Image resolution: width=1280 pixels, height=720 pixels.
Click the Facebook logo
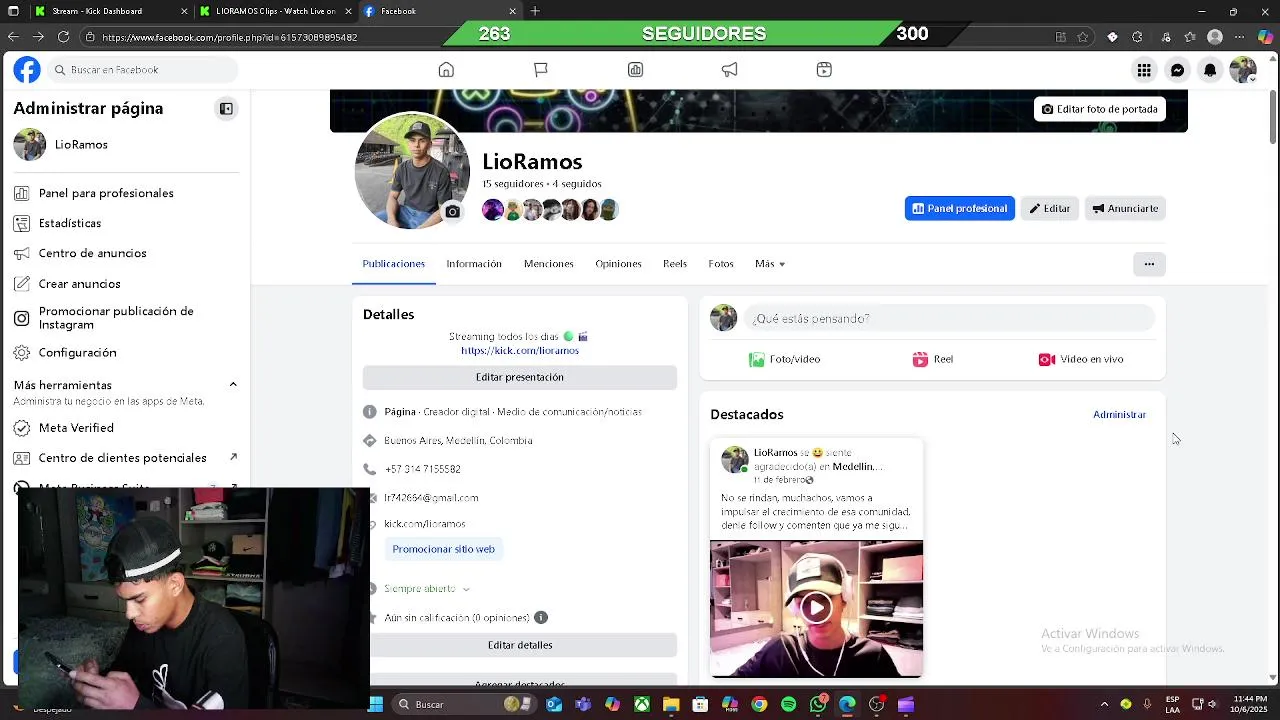[27, 70]
